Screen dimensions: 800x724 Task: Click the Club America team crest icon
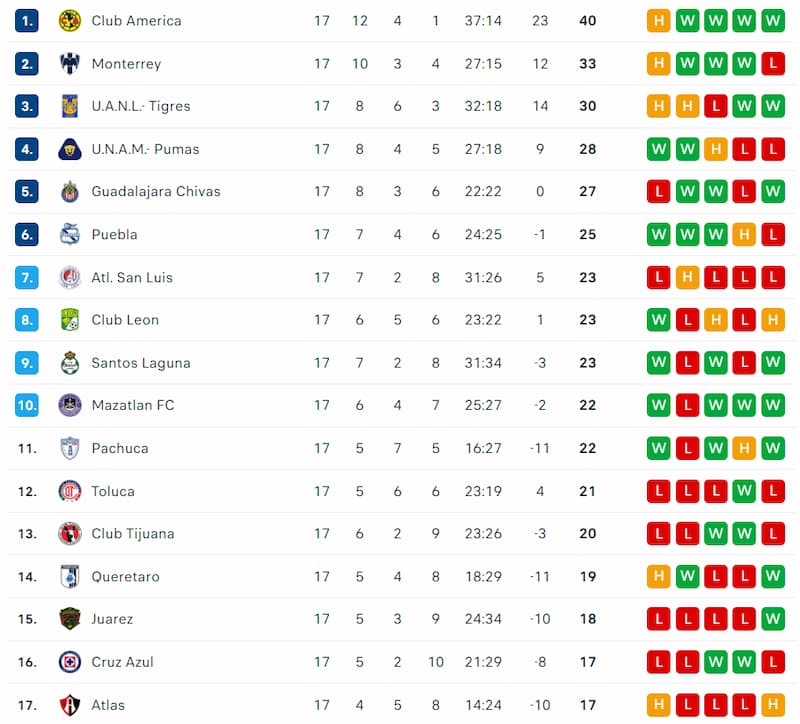pos(69,21)
